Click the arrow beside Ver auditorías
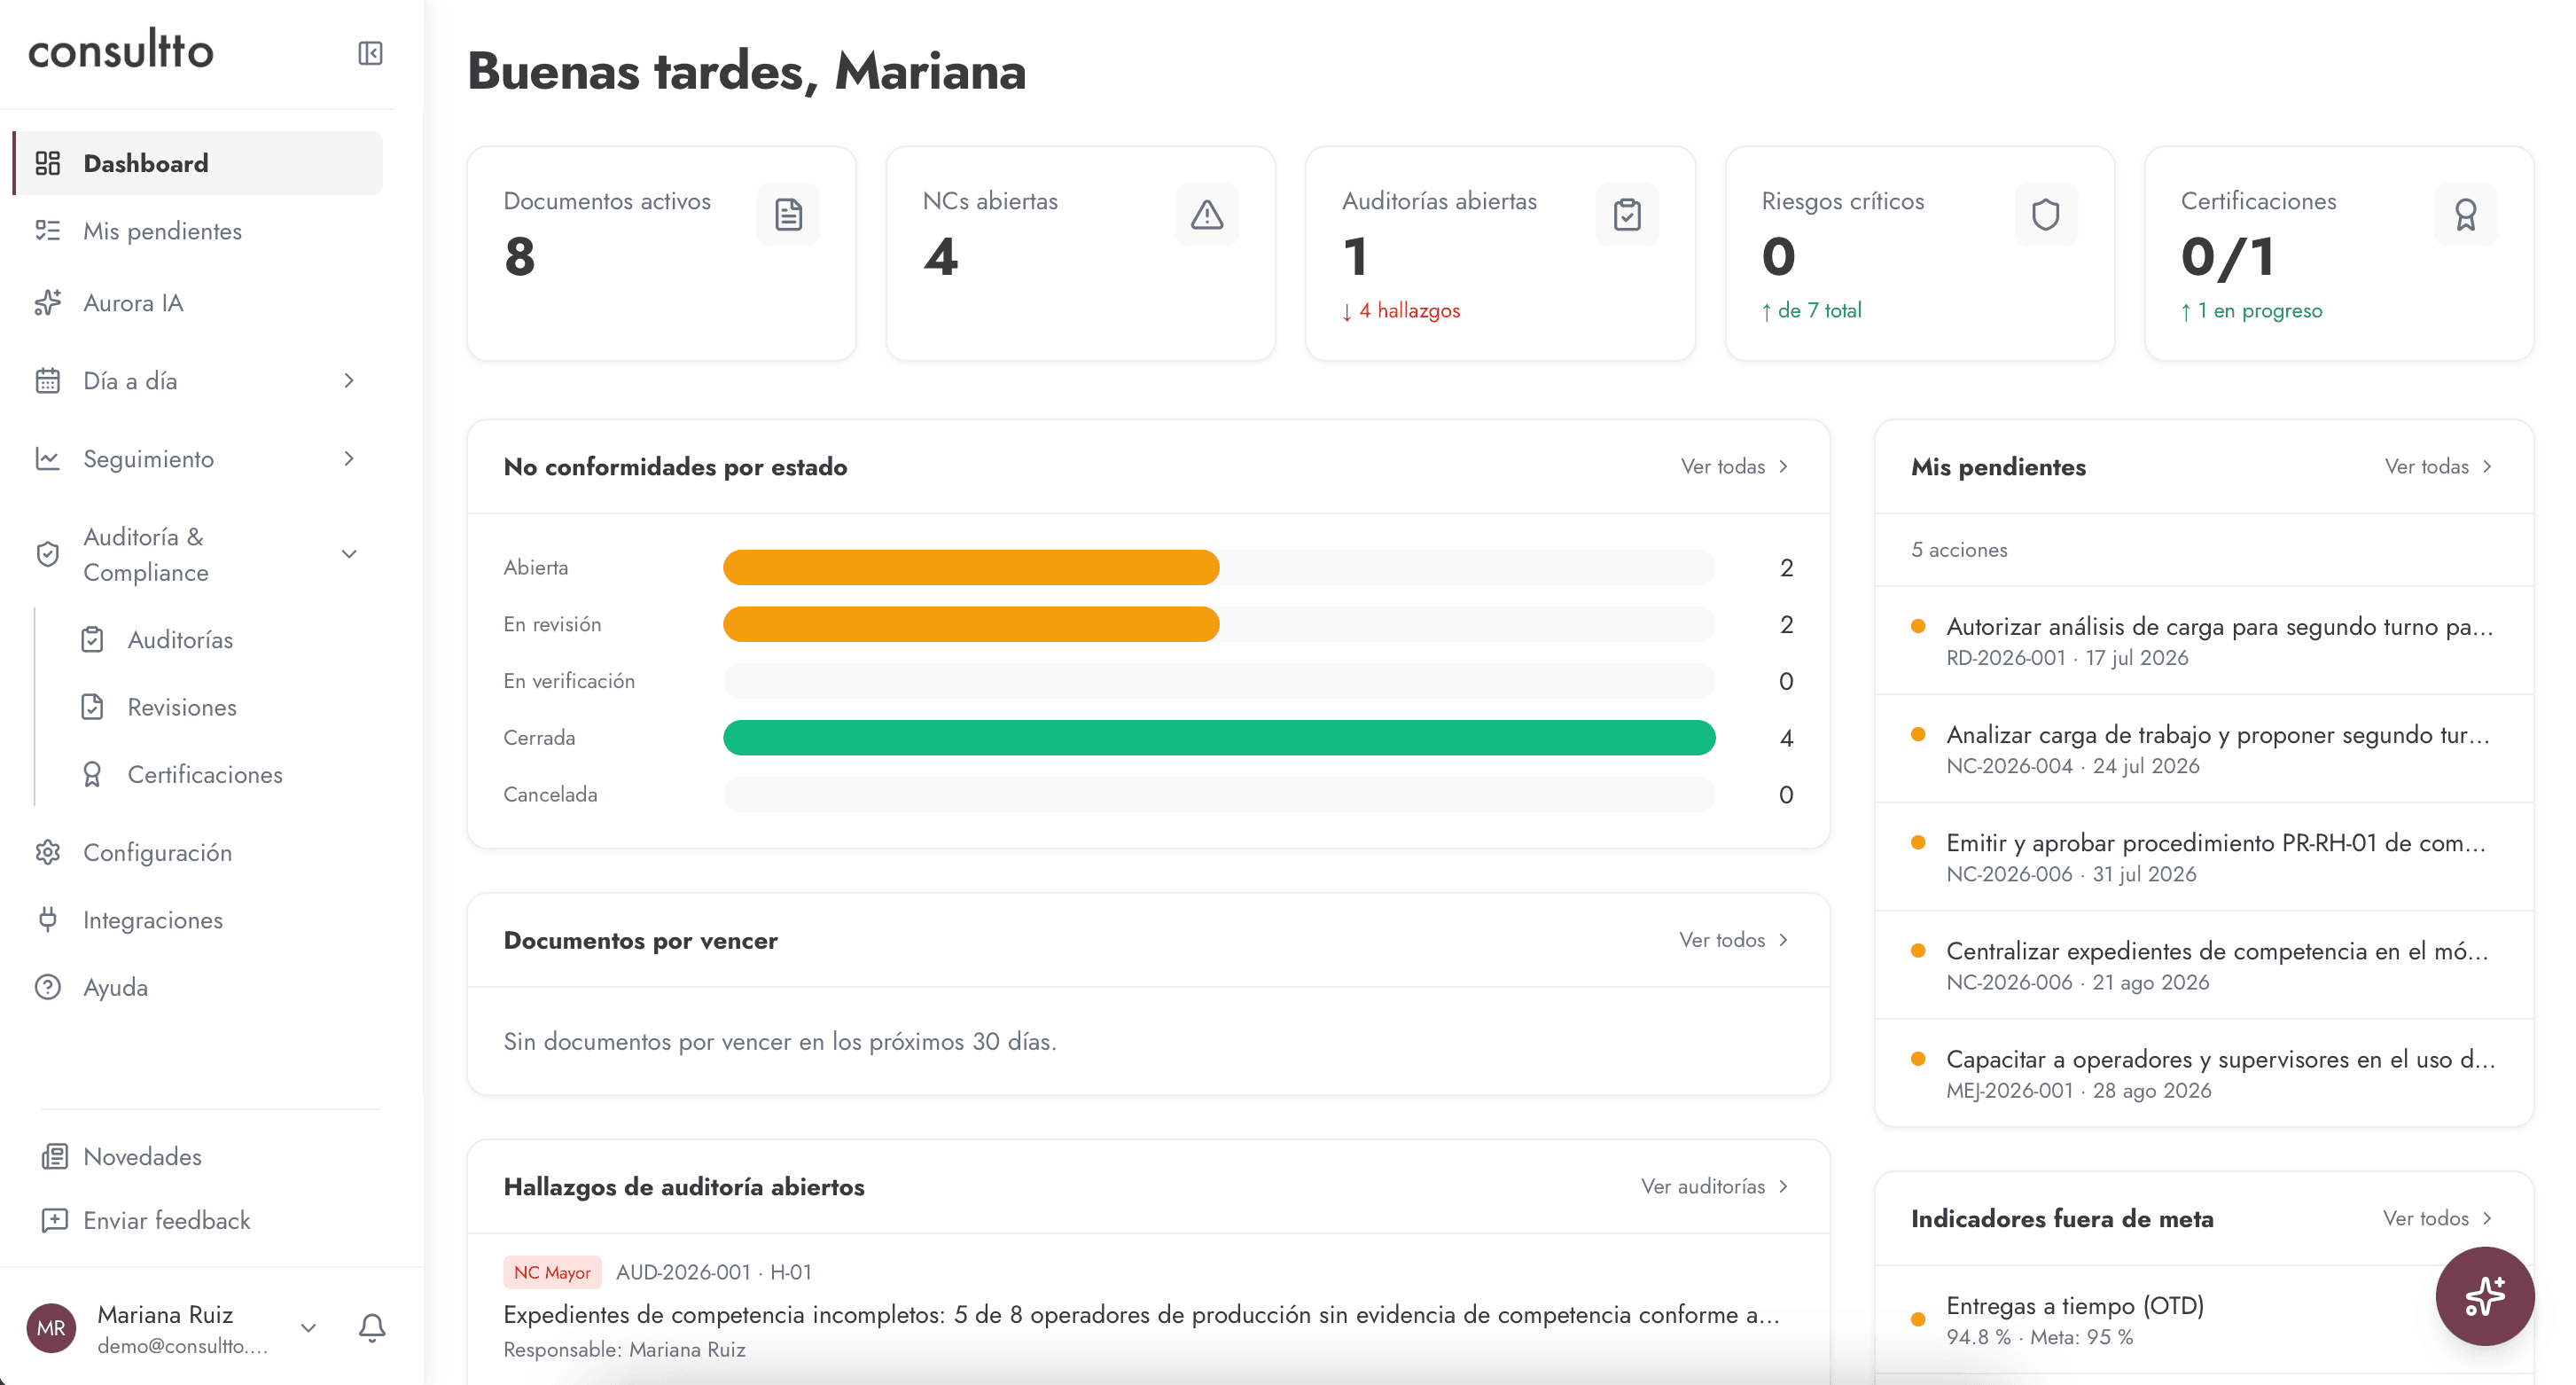The width and height of the screenshot is (2576, 1385). tap(1784, 1186)
